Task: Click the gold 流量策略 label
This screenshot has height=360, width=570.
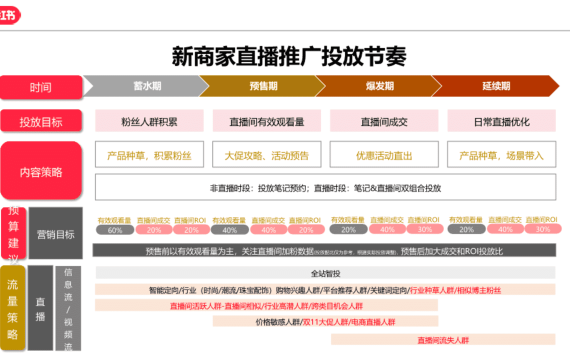Action: 13,308
